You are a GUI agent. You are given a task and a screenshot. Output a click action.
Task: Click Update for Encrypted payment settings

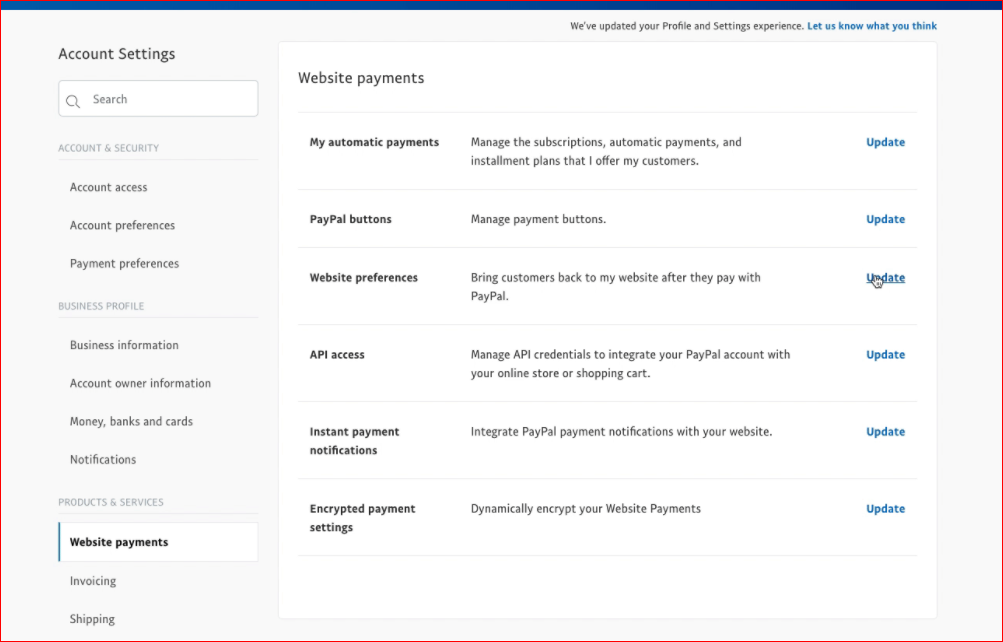(x=885, y=509)
